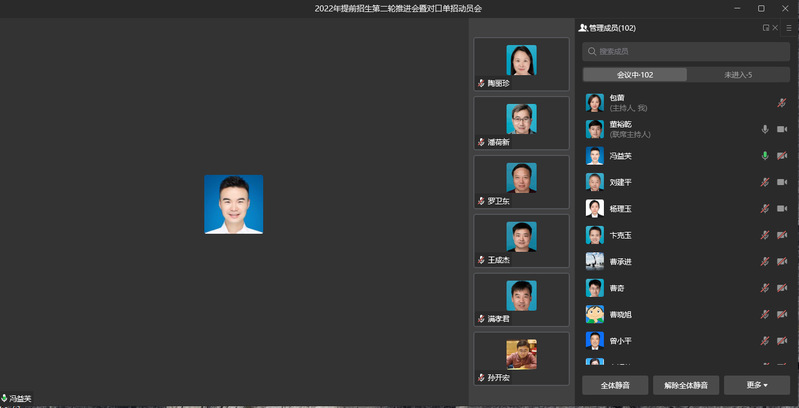This screenshot has width=799, height=408.
Task: Open the members panel hamburger menu
Action: click(x=789, y=28)
